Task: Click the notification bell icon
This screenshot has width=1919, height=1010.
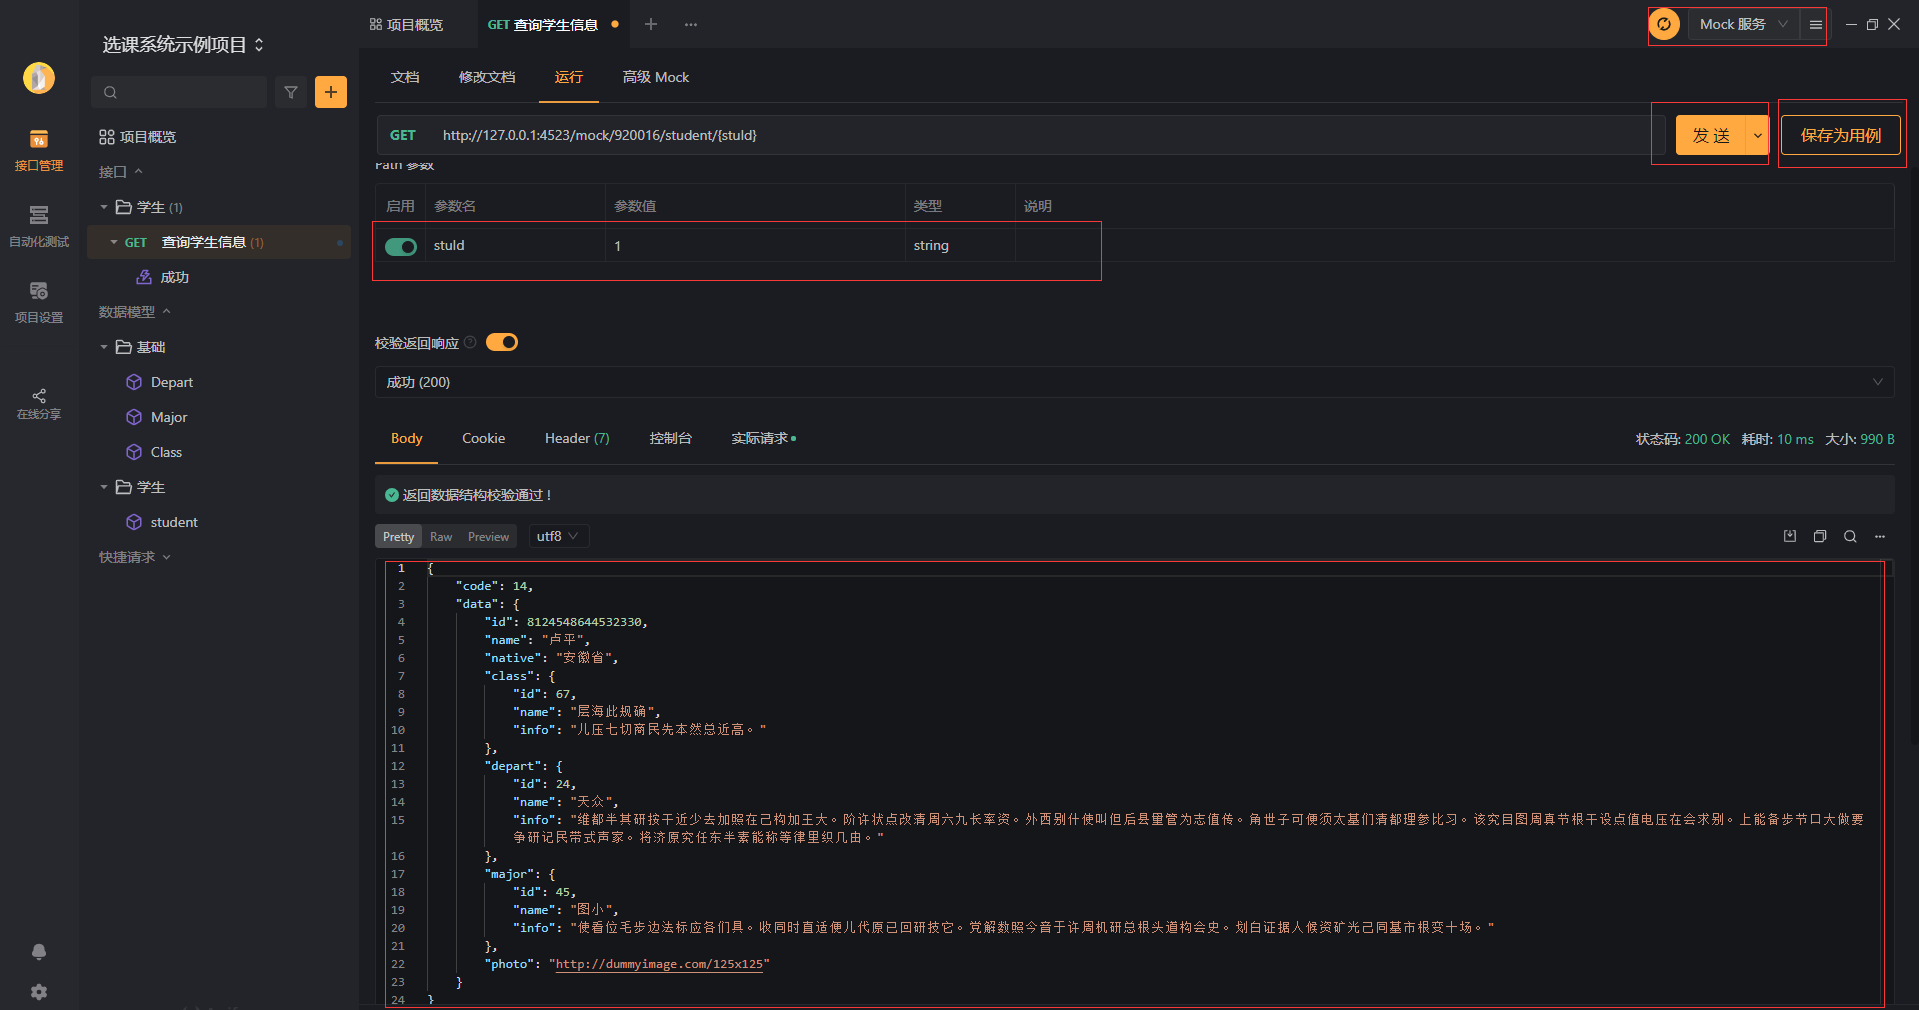Action: [39, 951]
